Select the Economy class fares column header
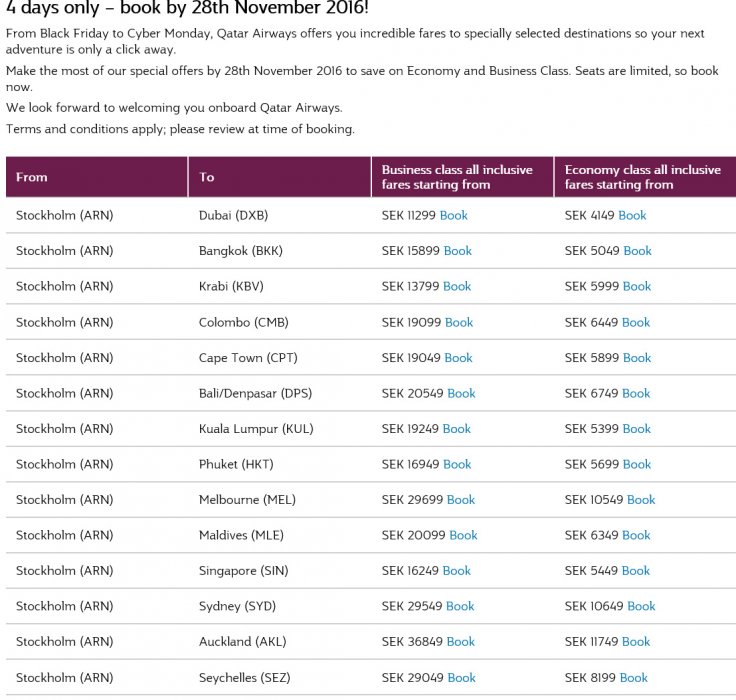 pos(642,177)
